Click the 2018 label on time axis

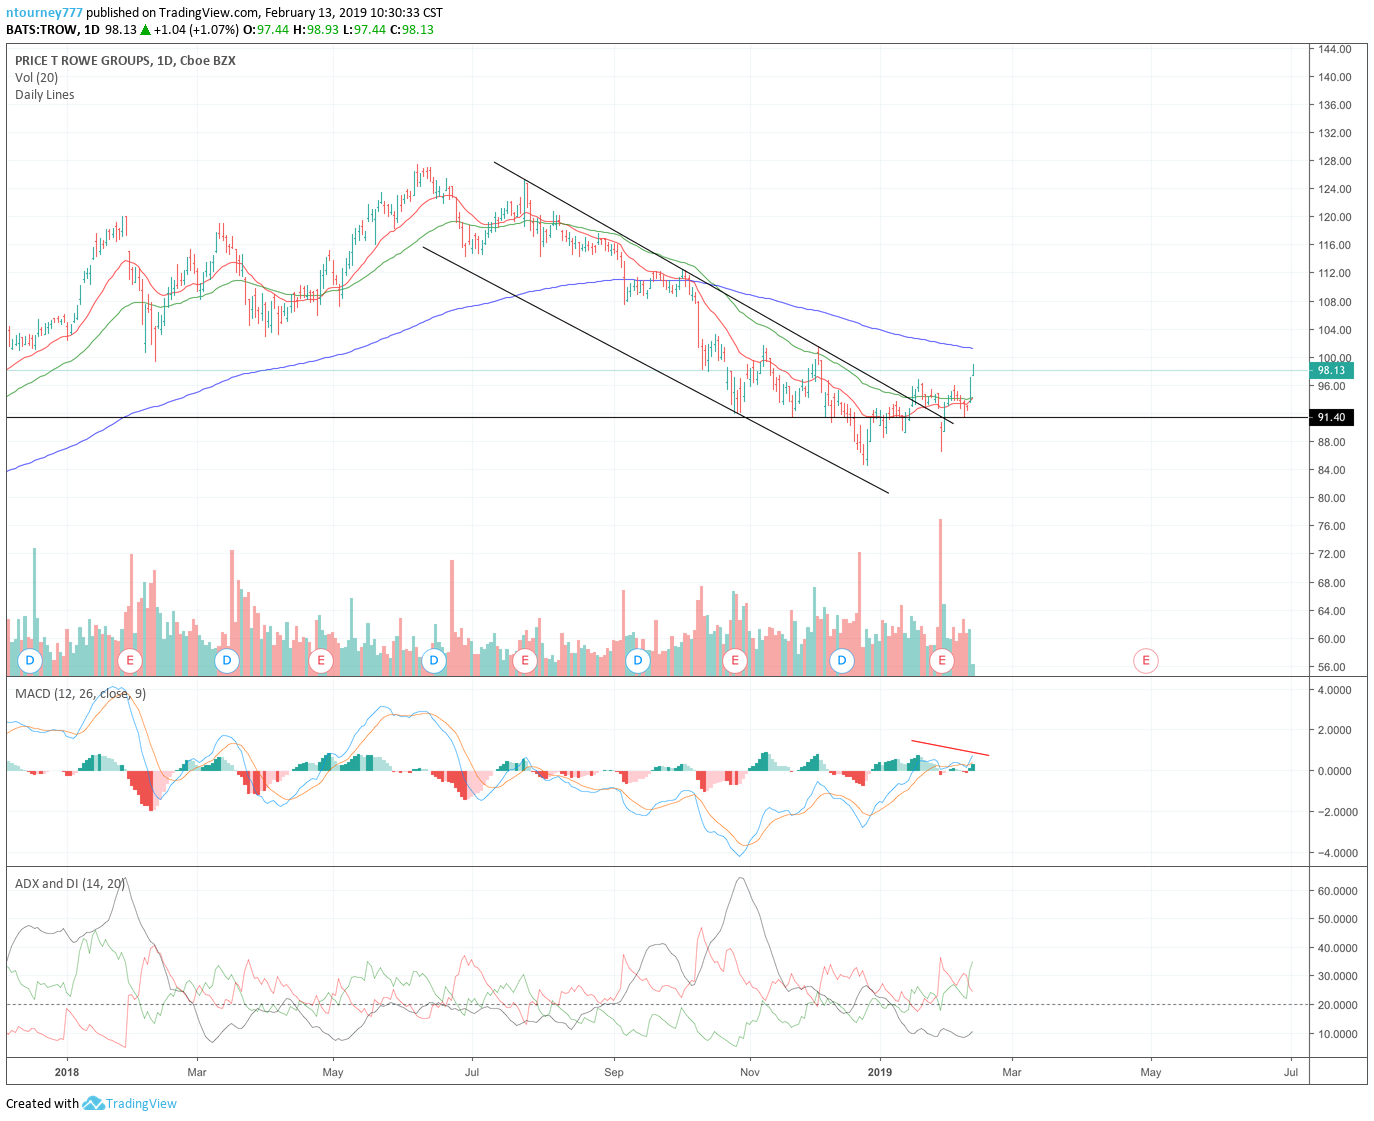(67, 1072)
